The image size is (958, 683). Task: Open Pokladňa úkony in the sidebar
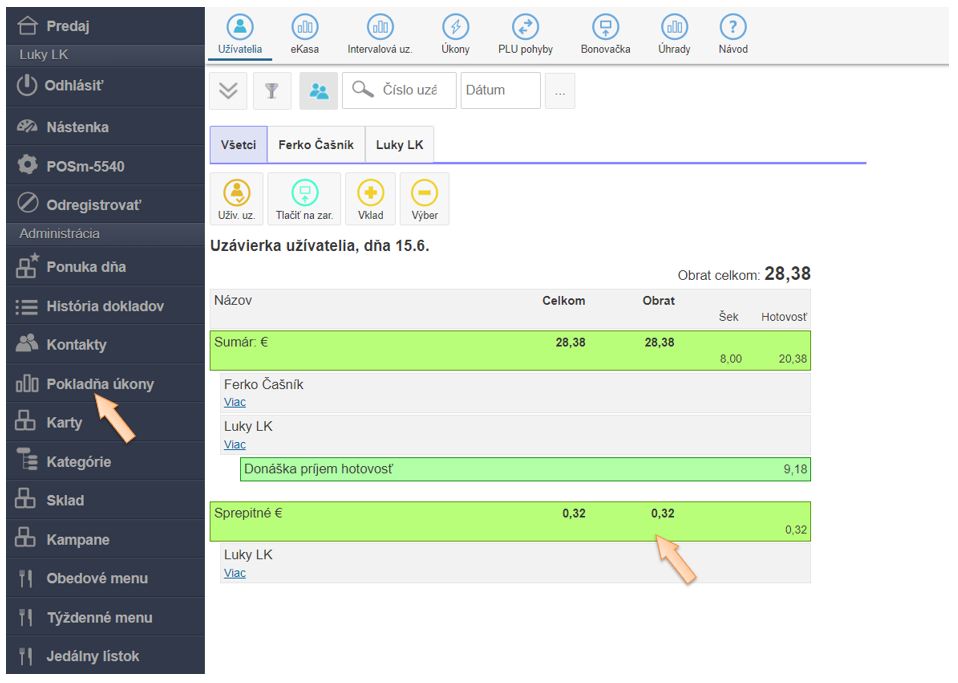coord(100,384)
